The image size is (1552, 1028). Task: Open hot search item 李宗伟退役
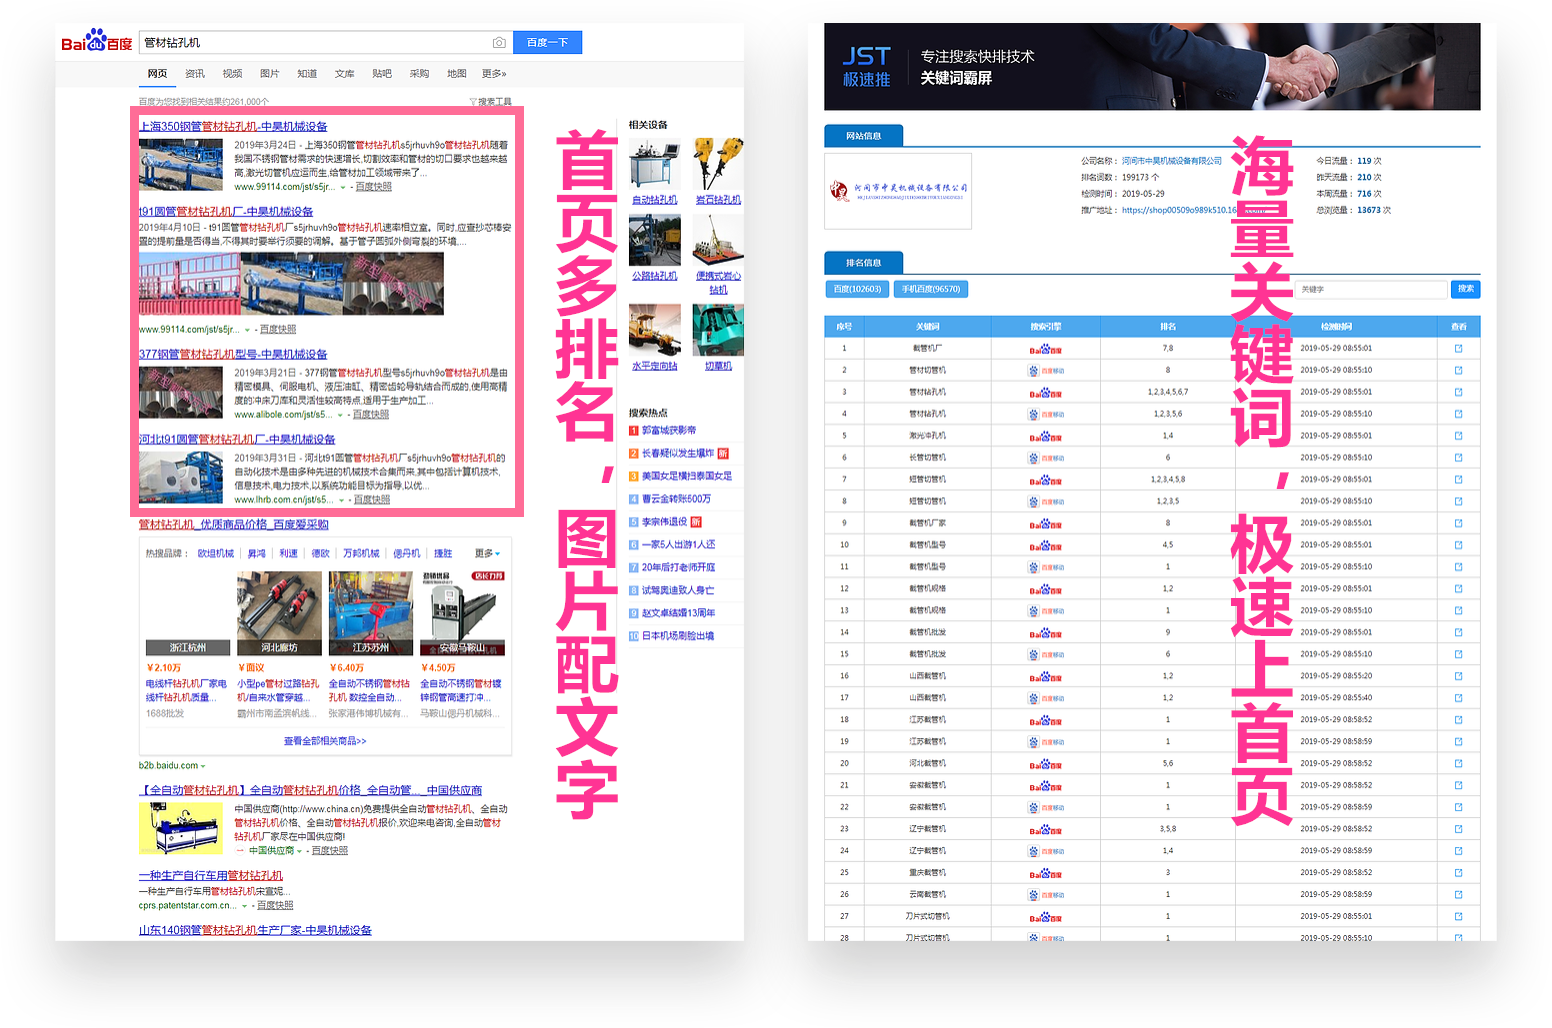(665, 522)
